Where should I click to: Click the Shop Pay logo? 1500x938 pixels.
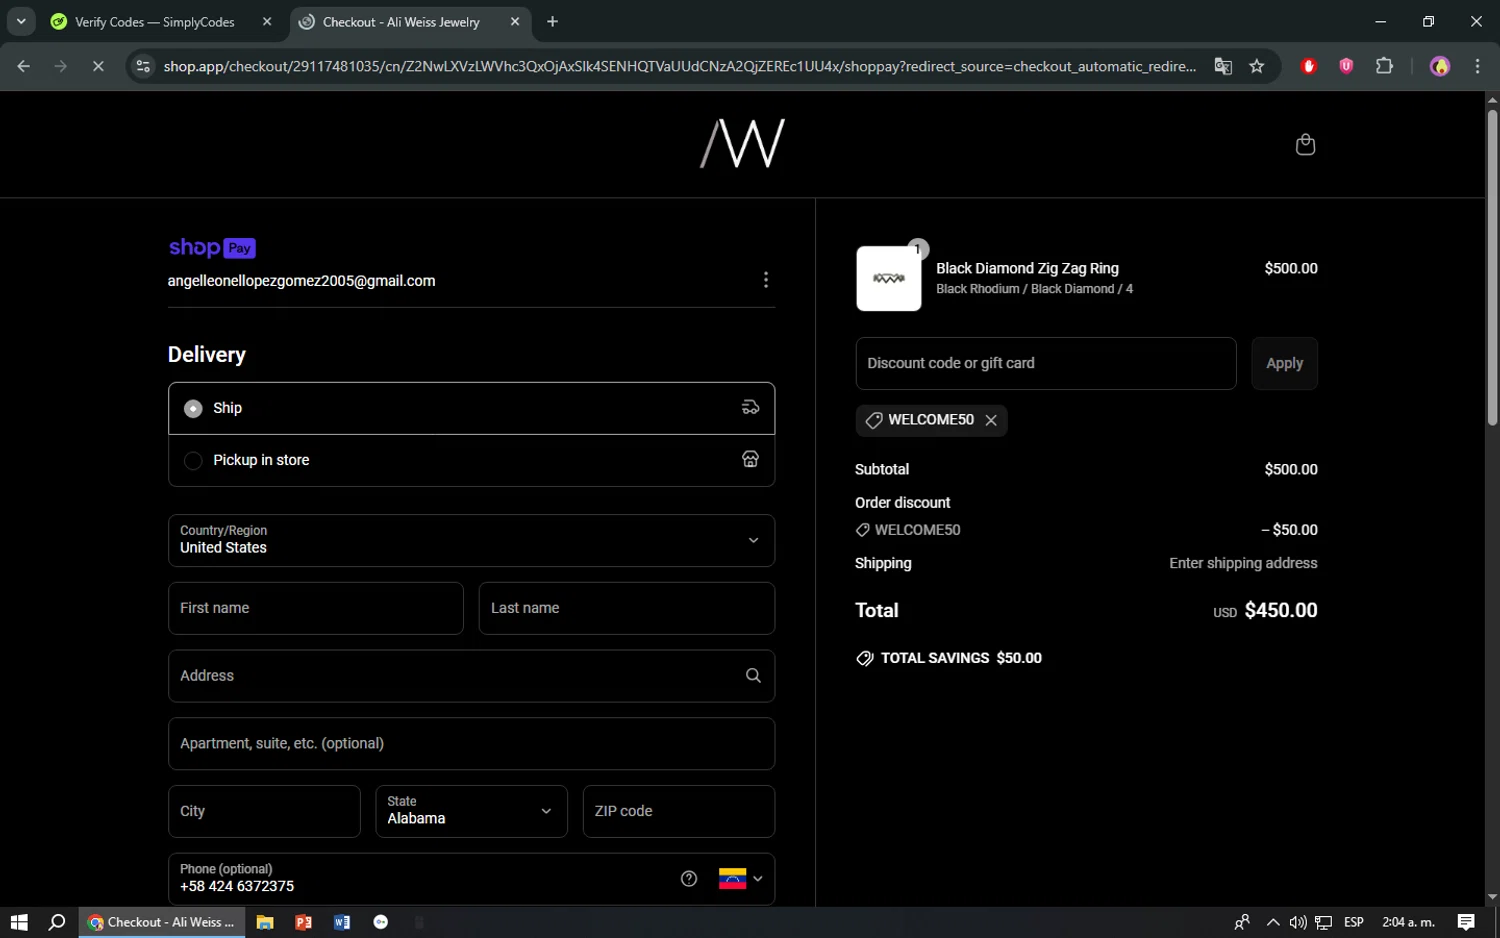212,248
